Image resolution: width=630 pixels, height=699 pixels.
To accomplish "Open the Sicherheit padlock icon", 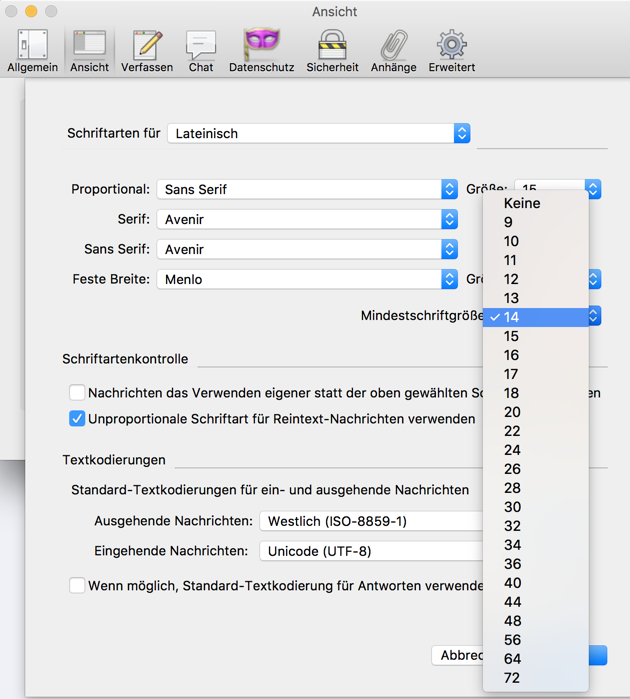I will 332,50.
